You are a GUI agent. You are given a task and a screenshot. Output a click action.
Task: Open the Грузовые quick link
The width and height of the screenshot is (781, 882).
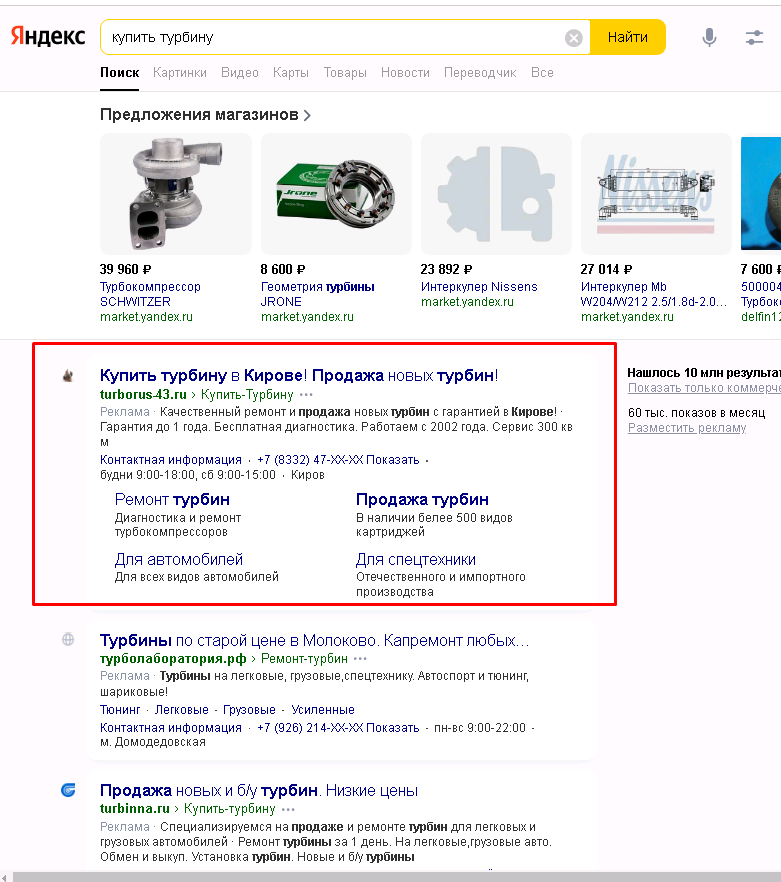click(249, 710)
